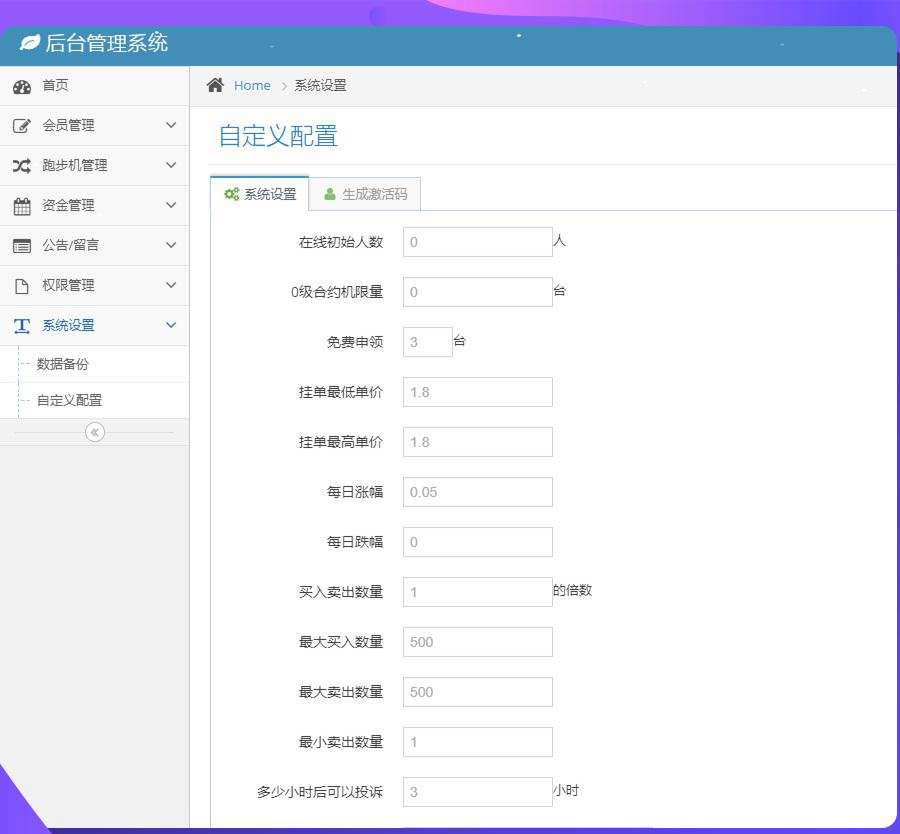Click the edit icon beside 会员管理
The width and height of the screenshot is (900, 834).
coord(22,126)
